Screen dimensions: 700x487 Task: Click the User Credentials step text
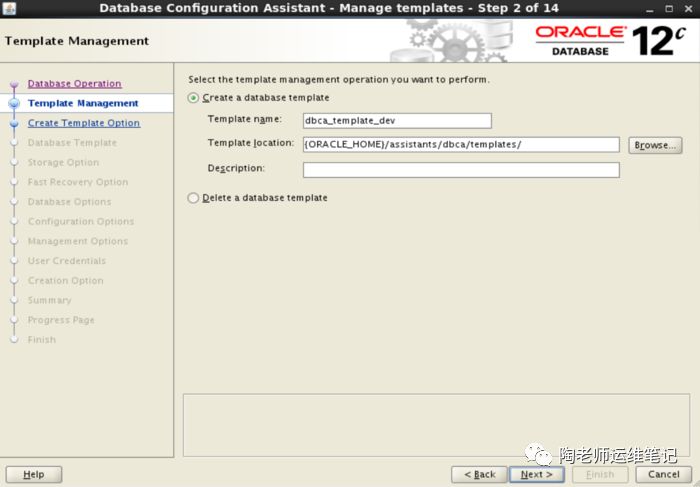click(67, 261)
